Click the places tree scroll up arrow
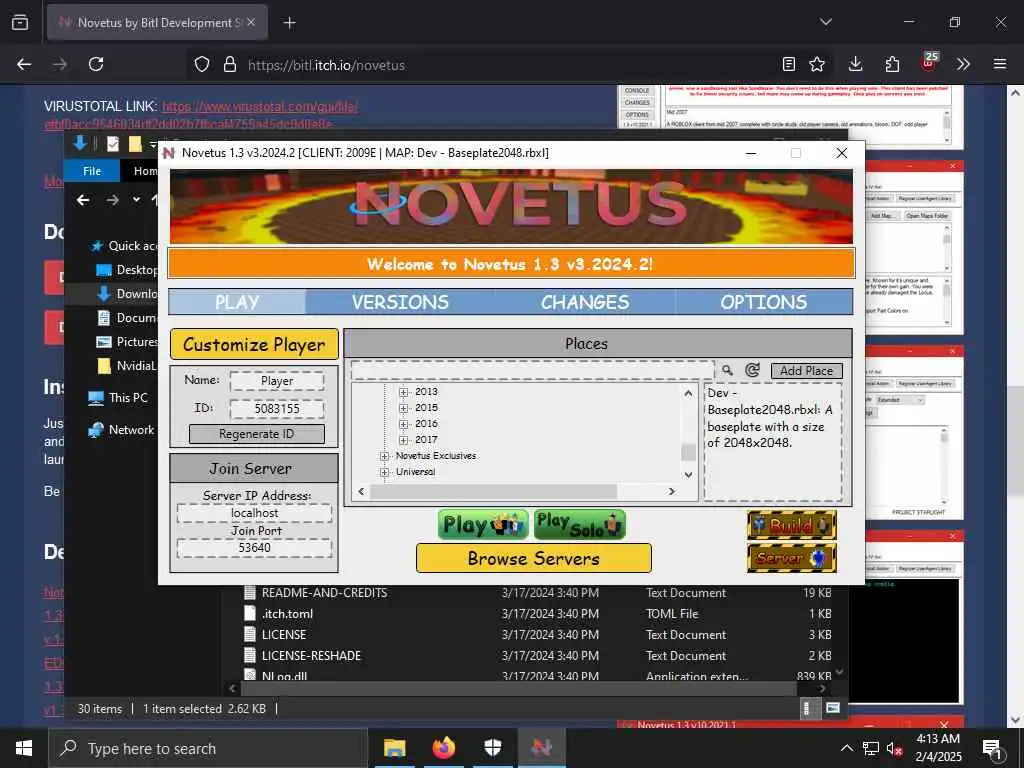This screenshot has width=1024, height=768. 688,393
